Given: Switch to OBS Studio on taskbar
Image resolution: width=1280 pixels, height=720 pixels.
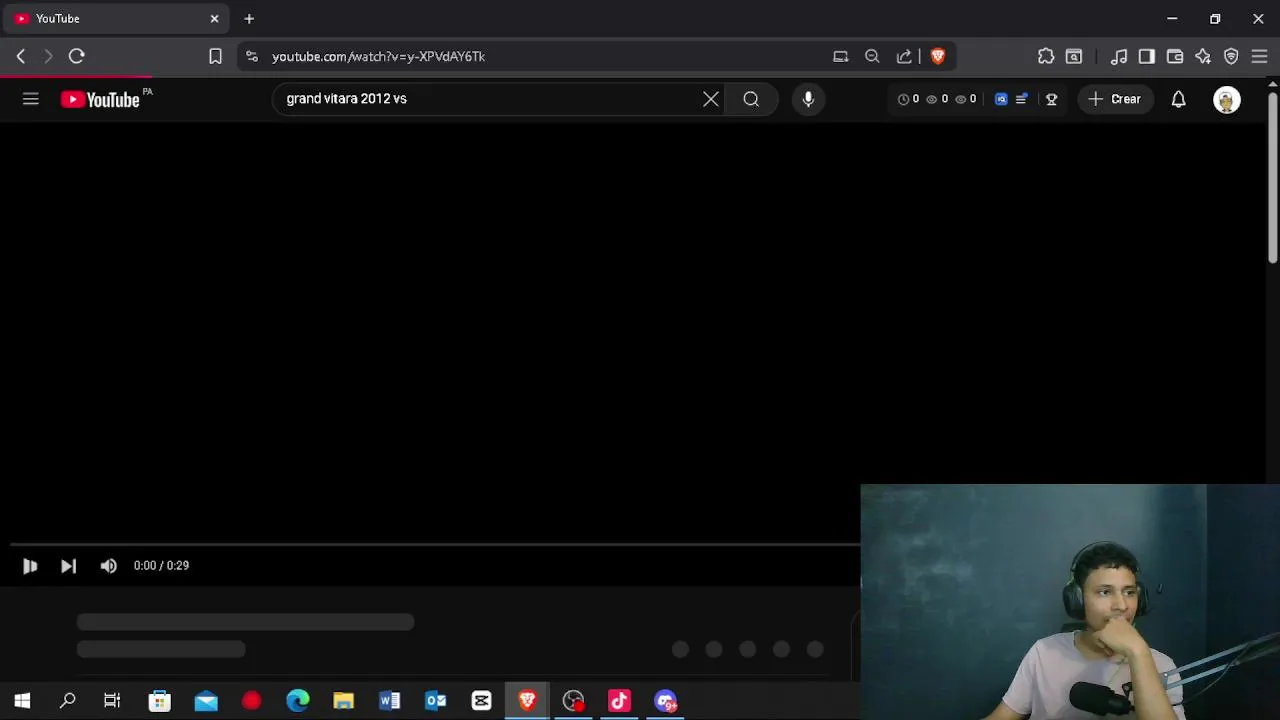Looking at the screenshot, I should pyautogui.click(x=574, y=701).
